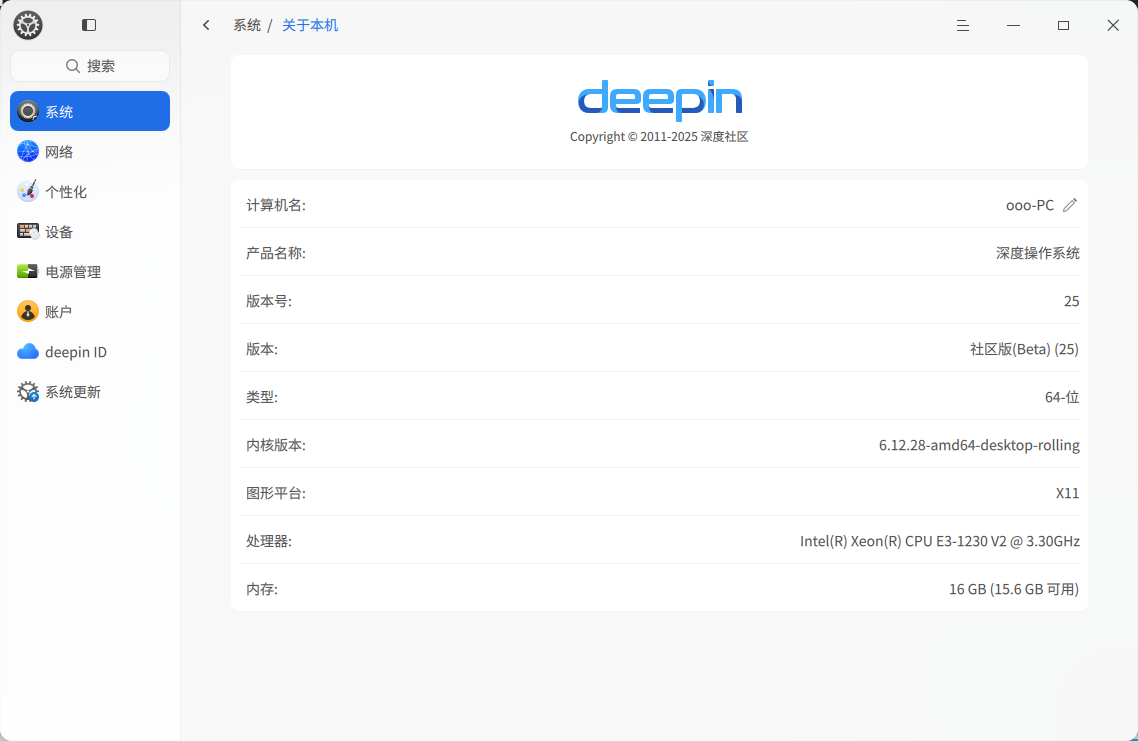
Task: Click the 类型 label
Action: [262, 397]
